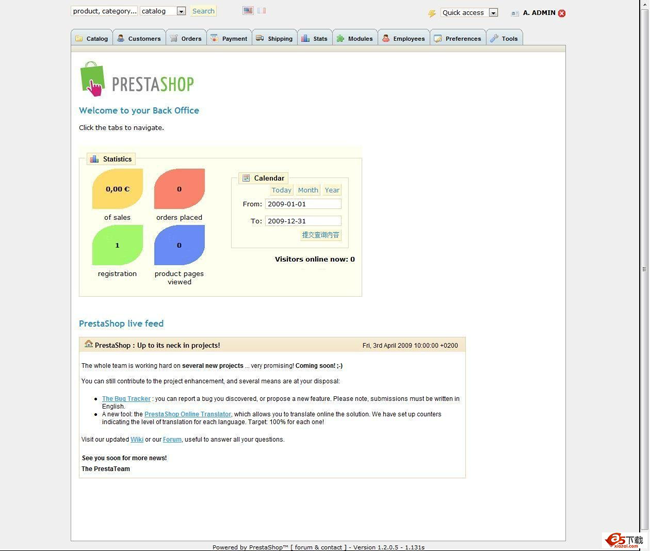This screenshot has width=650, height=551.
Task: Click the product search input field
Action: (104, 11)
